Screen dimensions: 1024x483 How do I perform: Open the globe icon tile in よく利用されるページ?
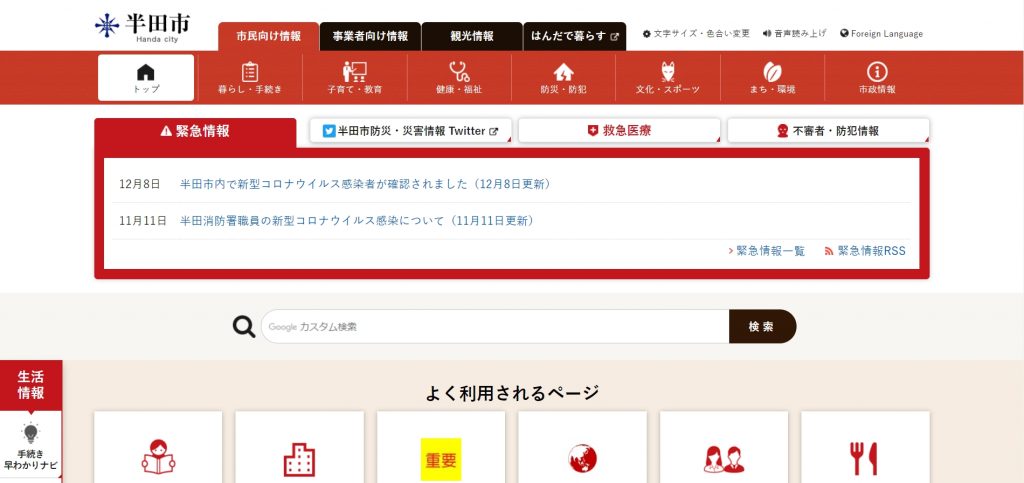[x=582, y=458]
